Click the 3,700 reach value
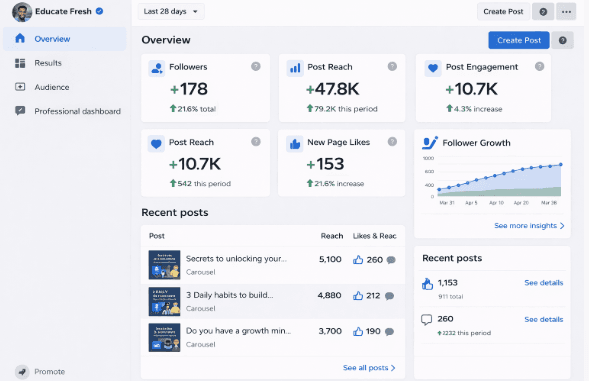Screen dimensions: 589x381 coord(330,331)
